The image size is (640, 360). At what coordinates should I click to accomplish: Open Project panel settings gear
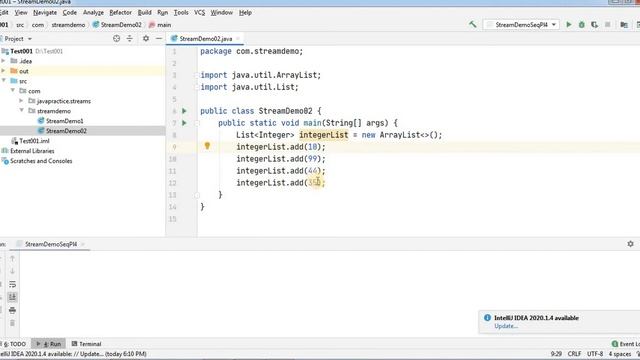tap(146, 38)
